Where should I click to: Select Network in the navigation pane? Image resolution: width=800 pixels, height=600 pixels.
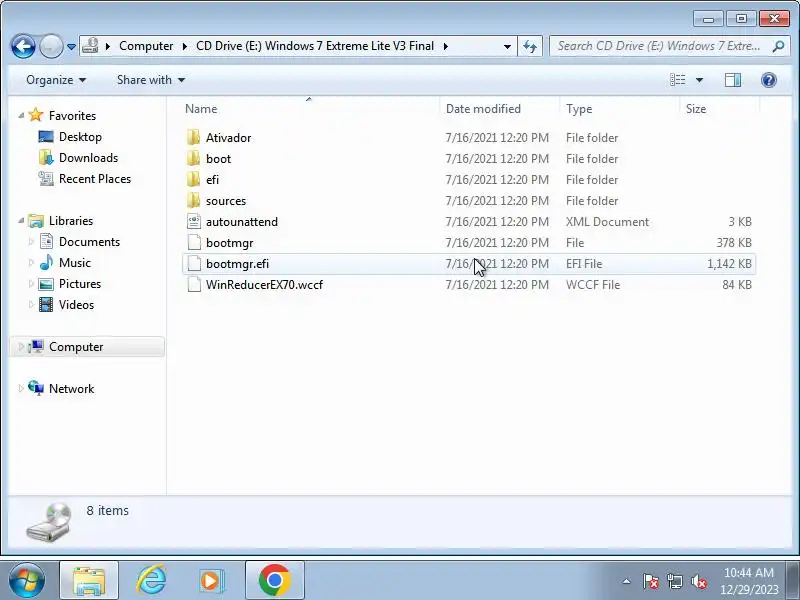click(x=71, y=389)
